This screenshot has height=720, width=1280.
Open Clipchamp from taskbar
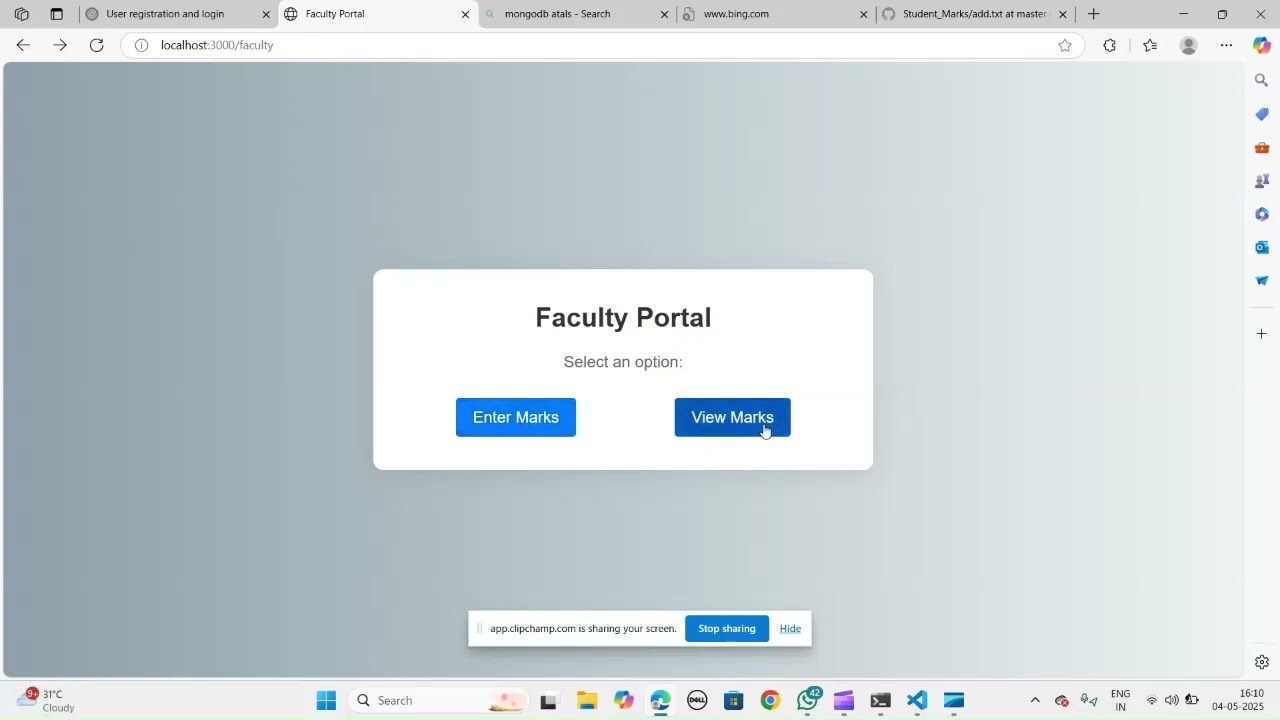[844, 700]
